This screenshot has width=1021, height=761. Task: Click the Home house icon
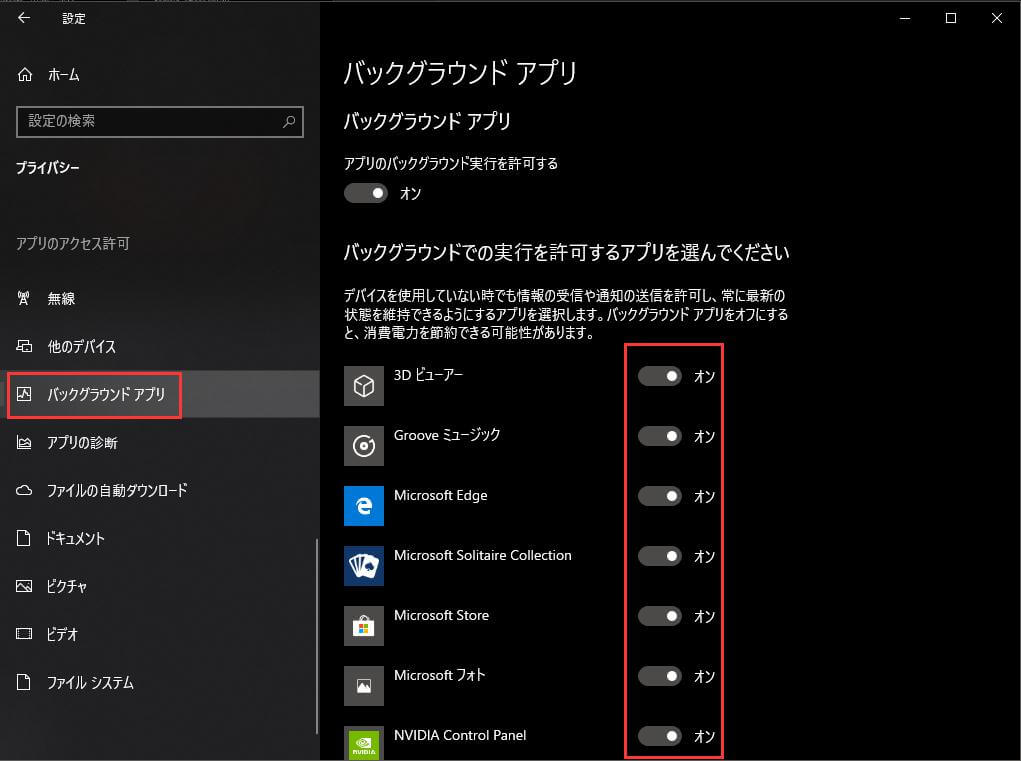coord(25,75)
